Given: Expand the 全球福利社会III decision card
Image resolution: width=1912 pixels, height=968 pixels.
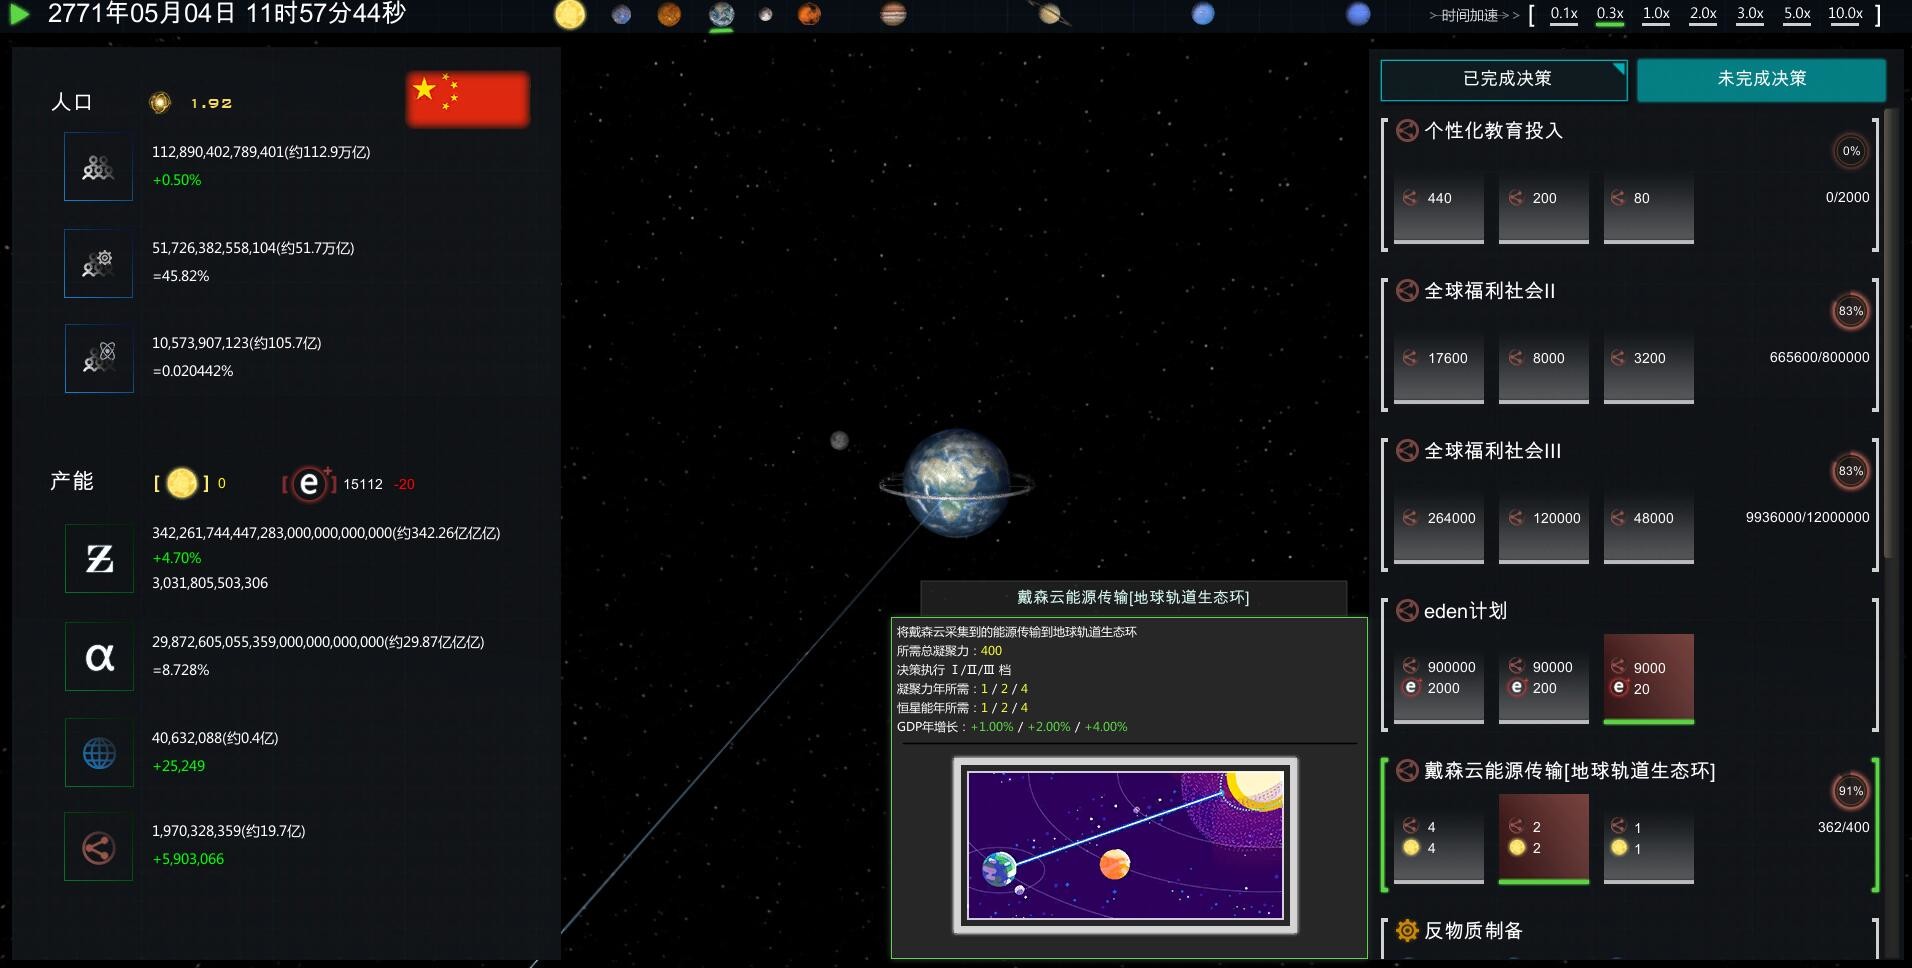Looking at the screenshot, I should point(1488,451).
